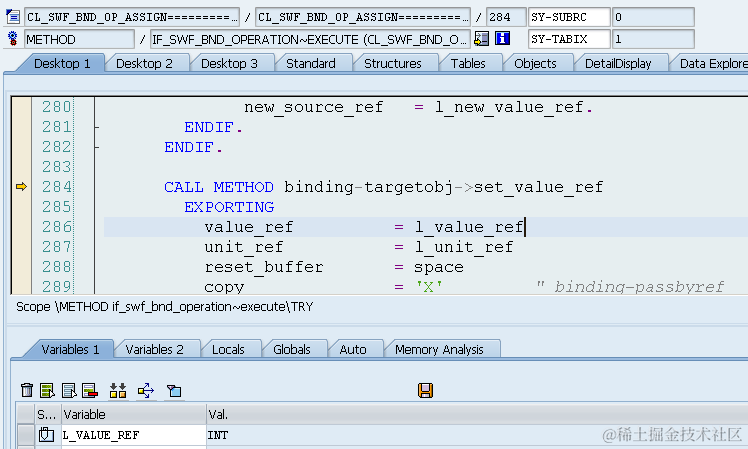Open the DetailDisplay tab

(618, 63)
